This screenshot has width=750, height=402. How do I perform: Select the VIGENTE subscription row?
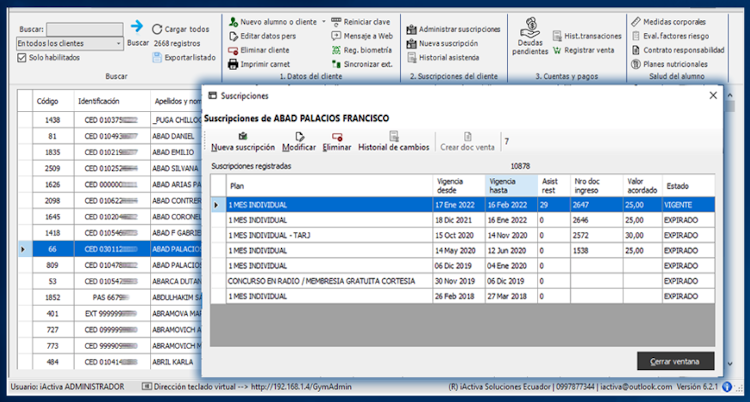[x=463, y=205]
